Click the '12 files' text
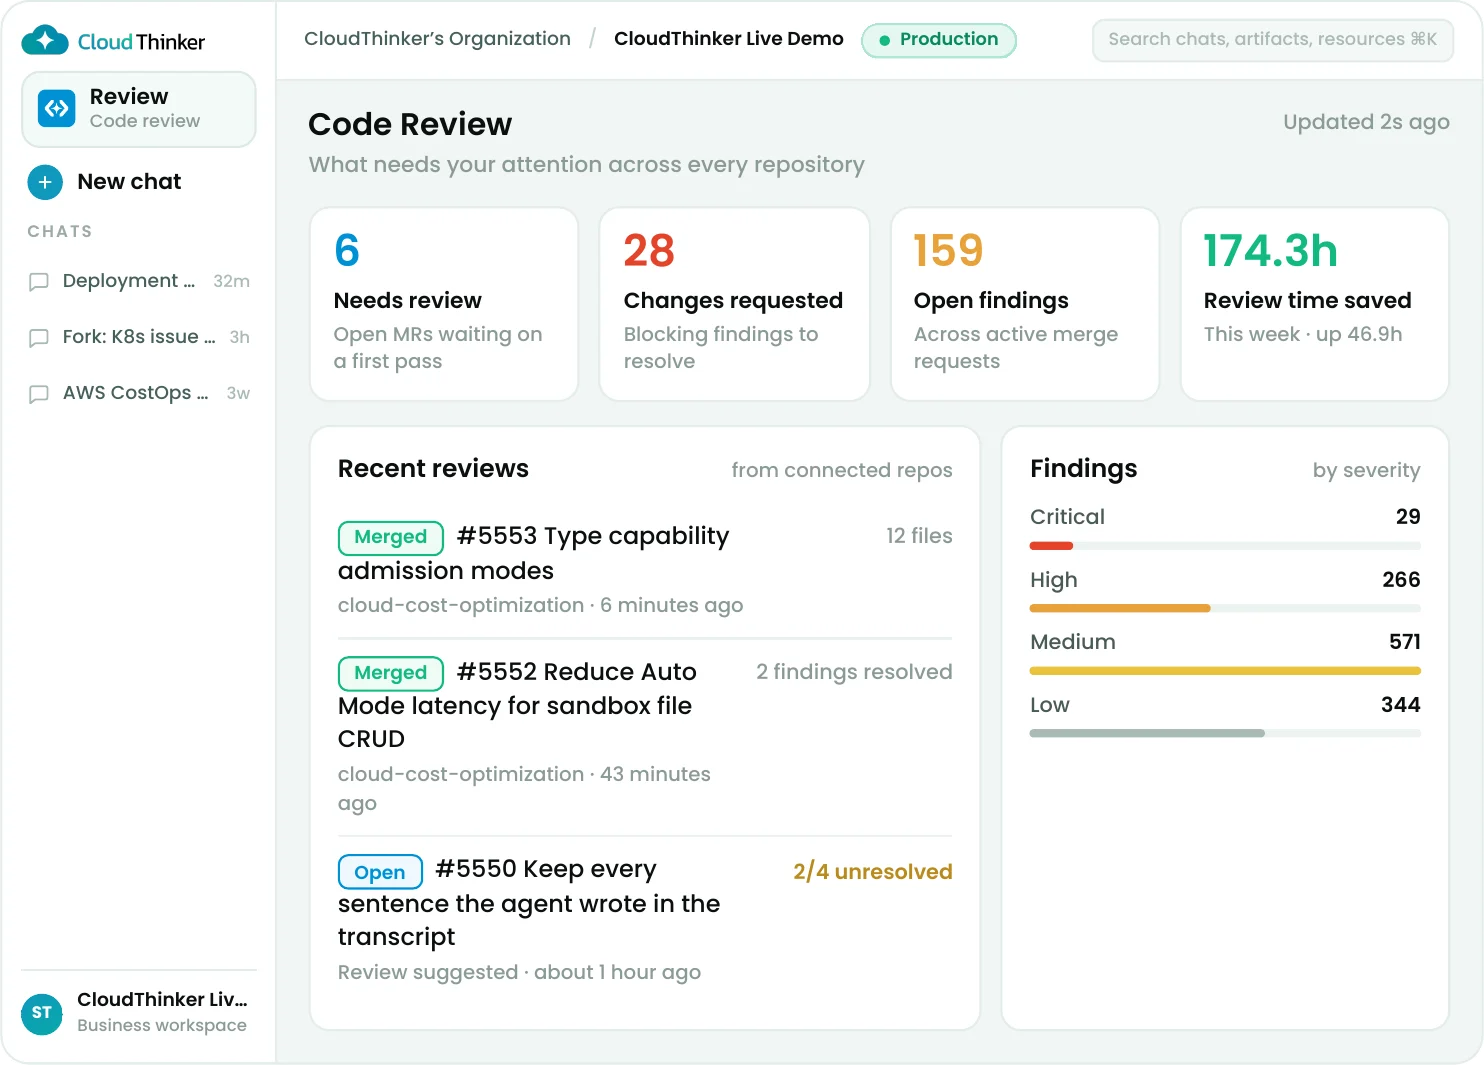This screenshot has width=1484, height=1065. pyautogui.click(x=919, y=536)
